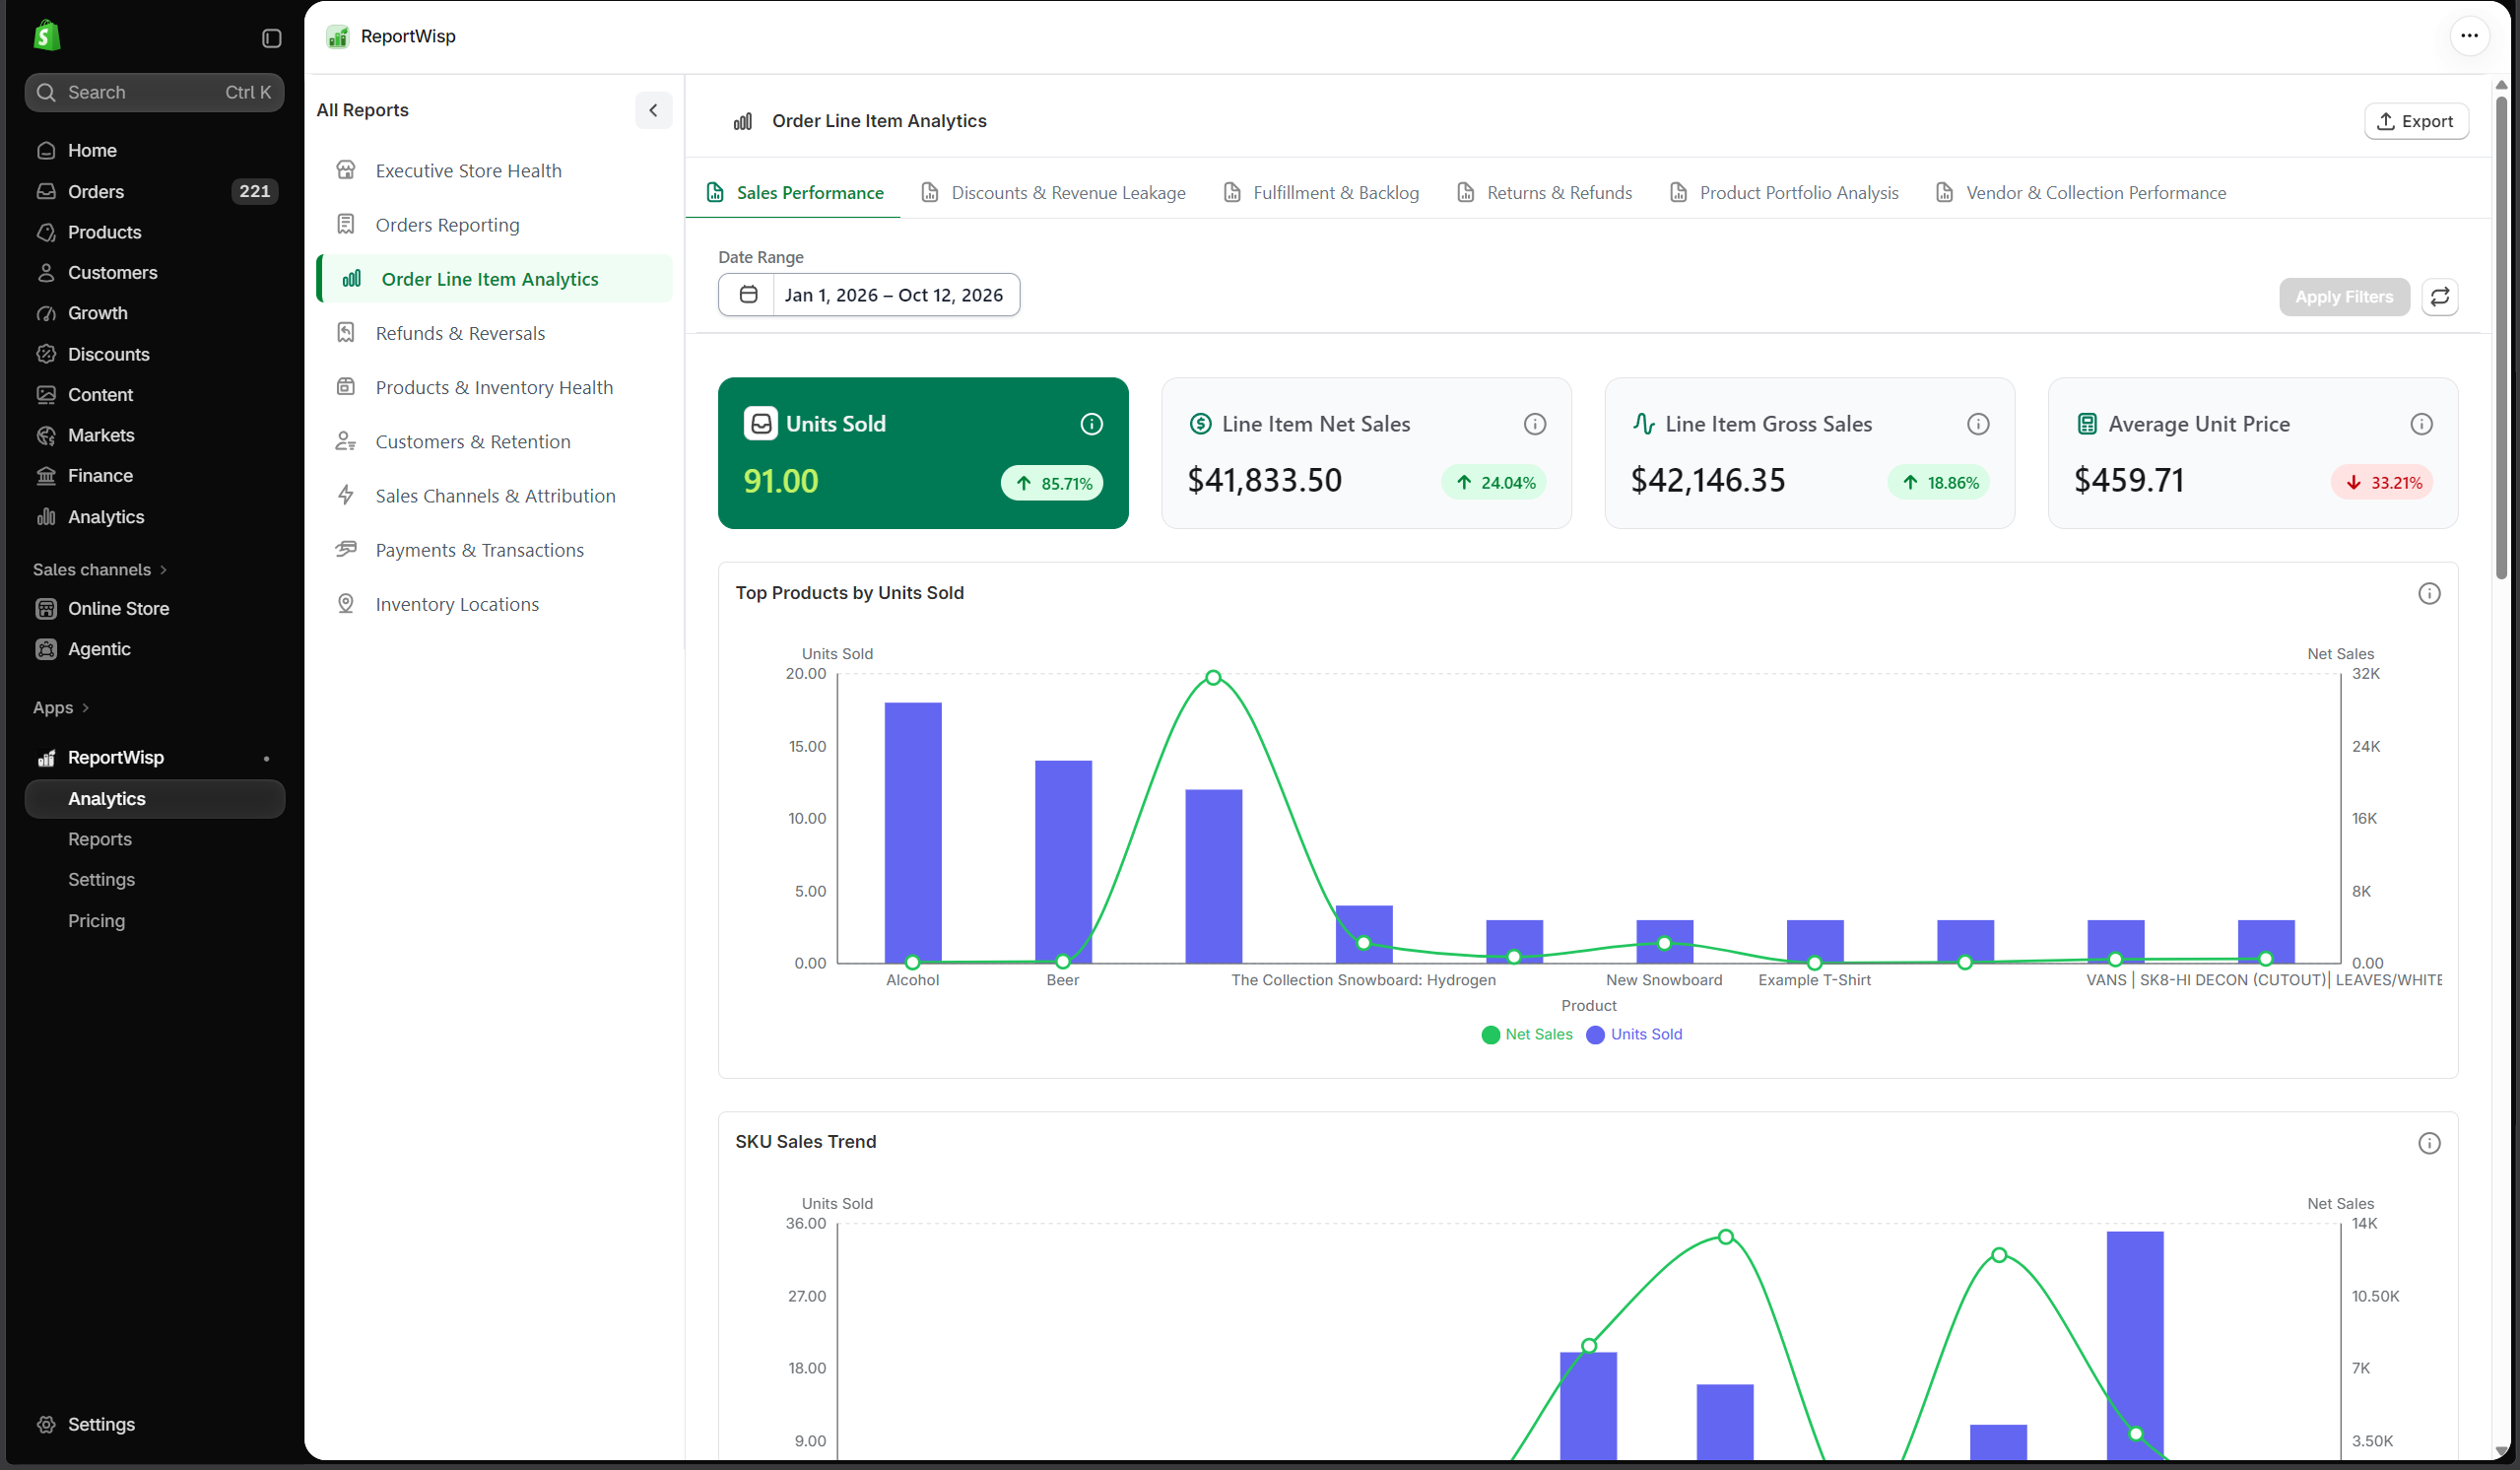Toggle Net Sales series in Top Products legend
Image resolution: width=2520 pixels, height=1470 pixels.
[x=1527, y=1034]
